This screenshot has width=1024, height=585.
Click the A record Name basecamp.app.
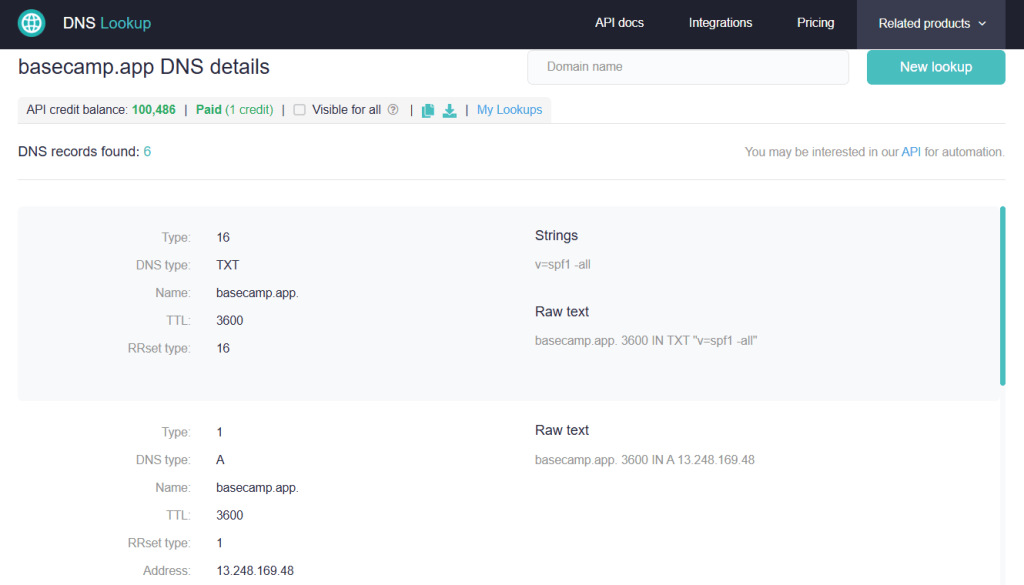tap(257, 488)
